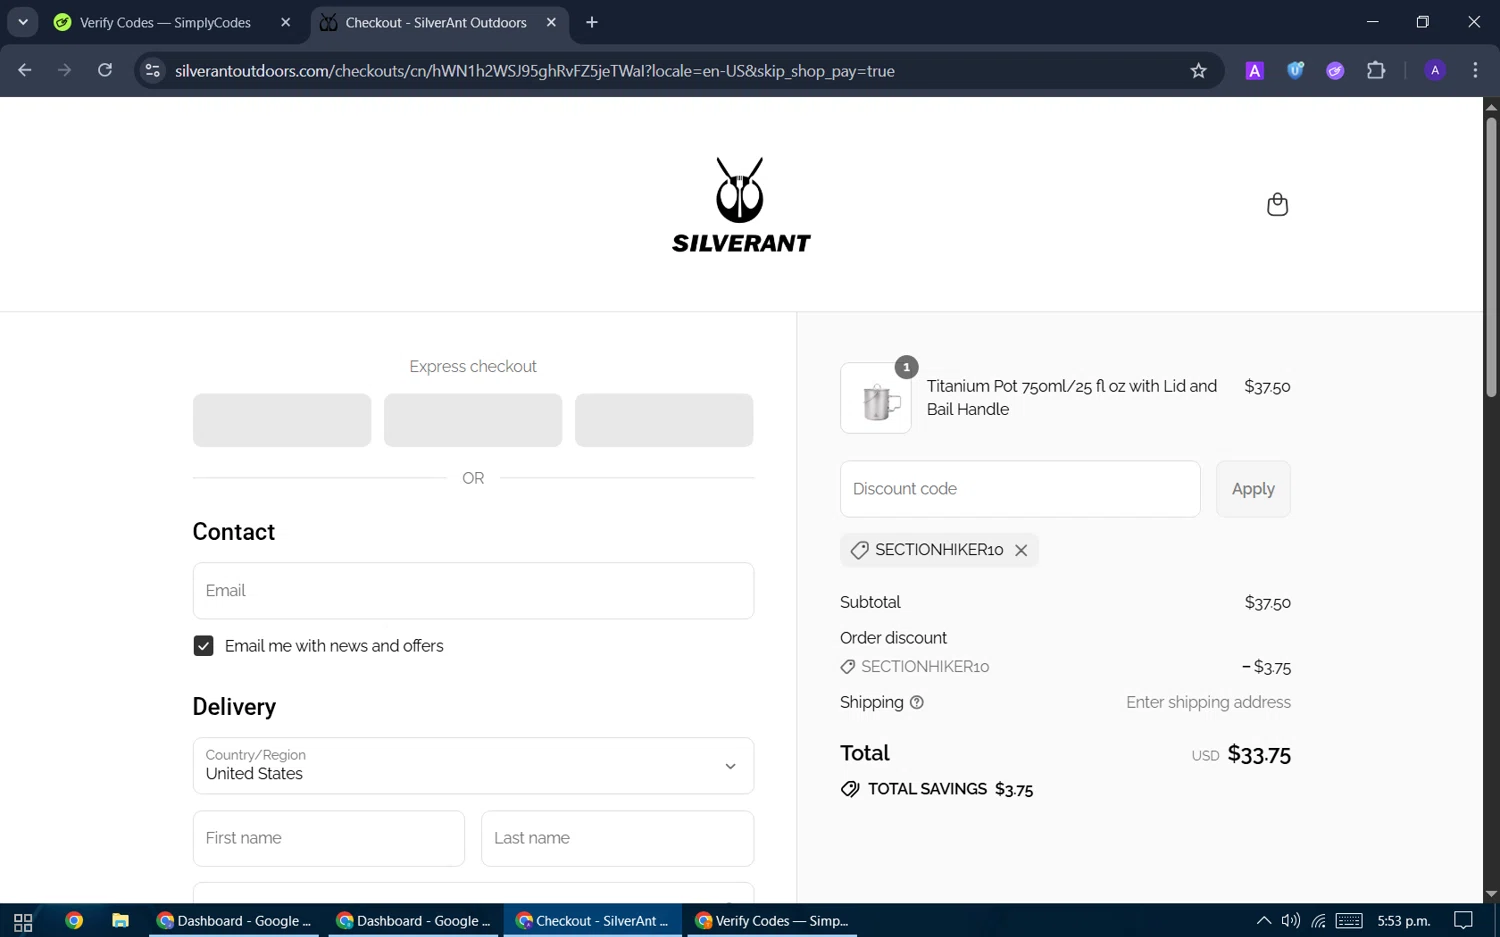Open the purple round extension icon
The image size is (1500, 937).
click(1335, 70)
